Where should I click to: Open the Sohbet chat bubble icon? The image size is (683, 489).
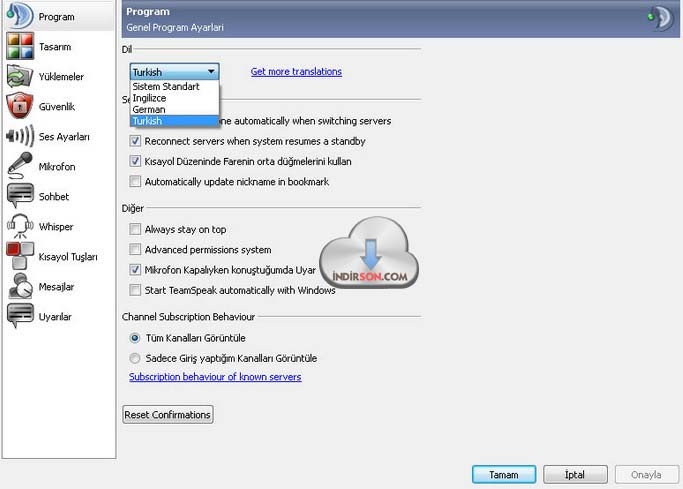pos(20,196)
